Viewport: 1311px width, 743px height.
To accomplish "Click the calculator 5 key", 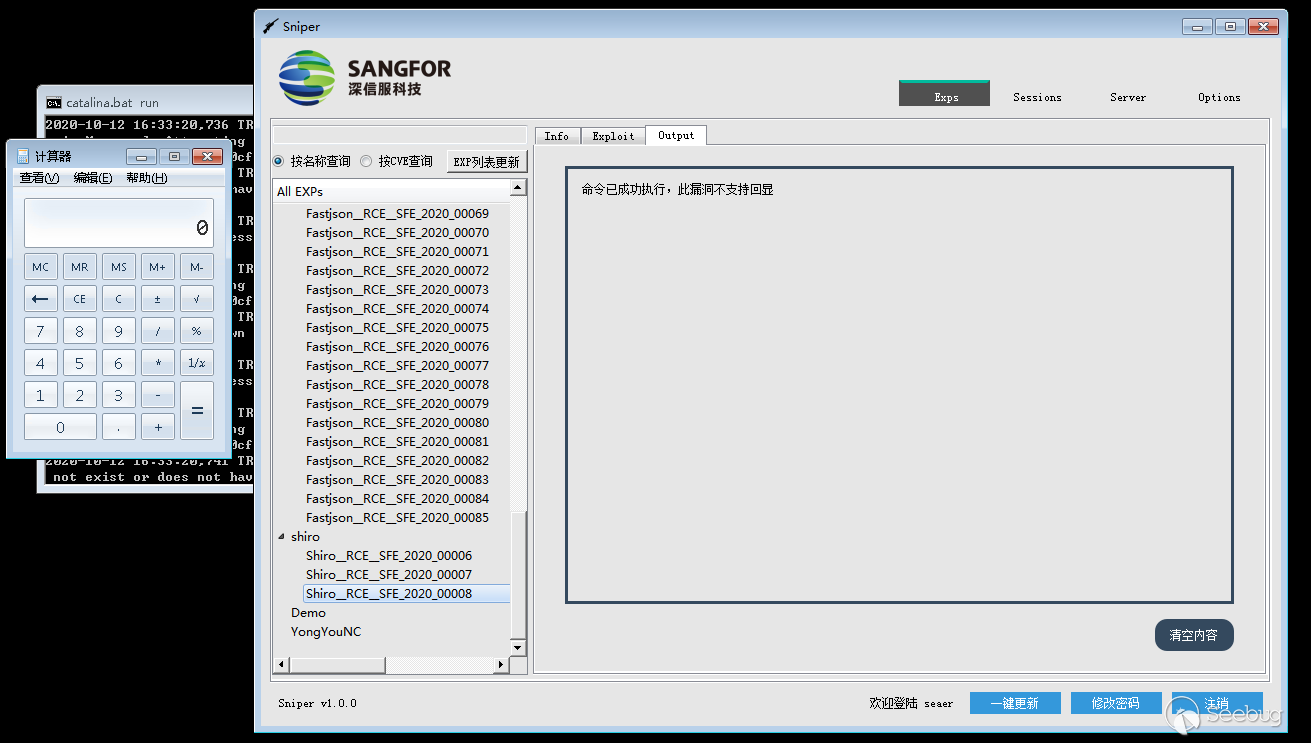I will click(x=79, y=363).
